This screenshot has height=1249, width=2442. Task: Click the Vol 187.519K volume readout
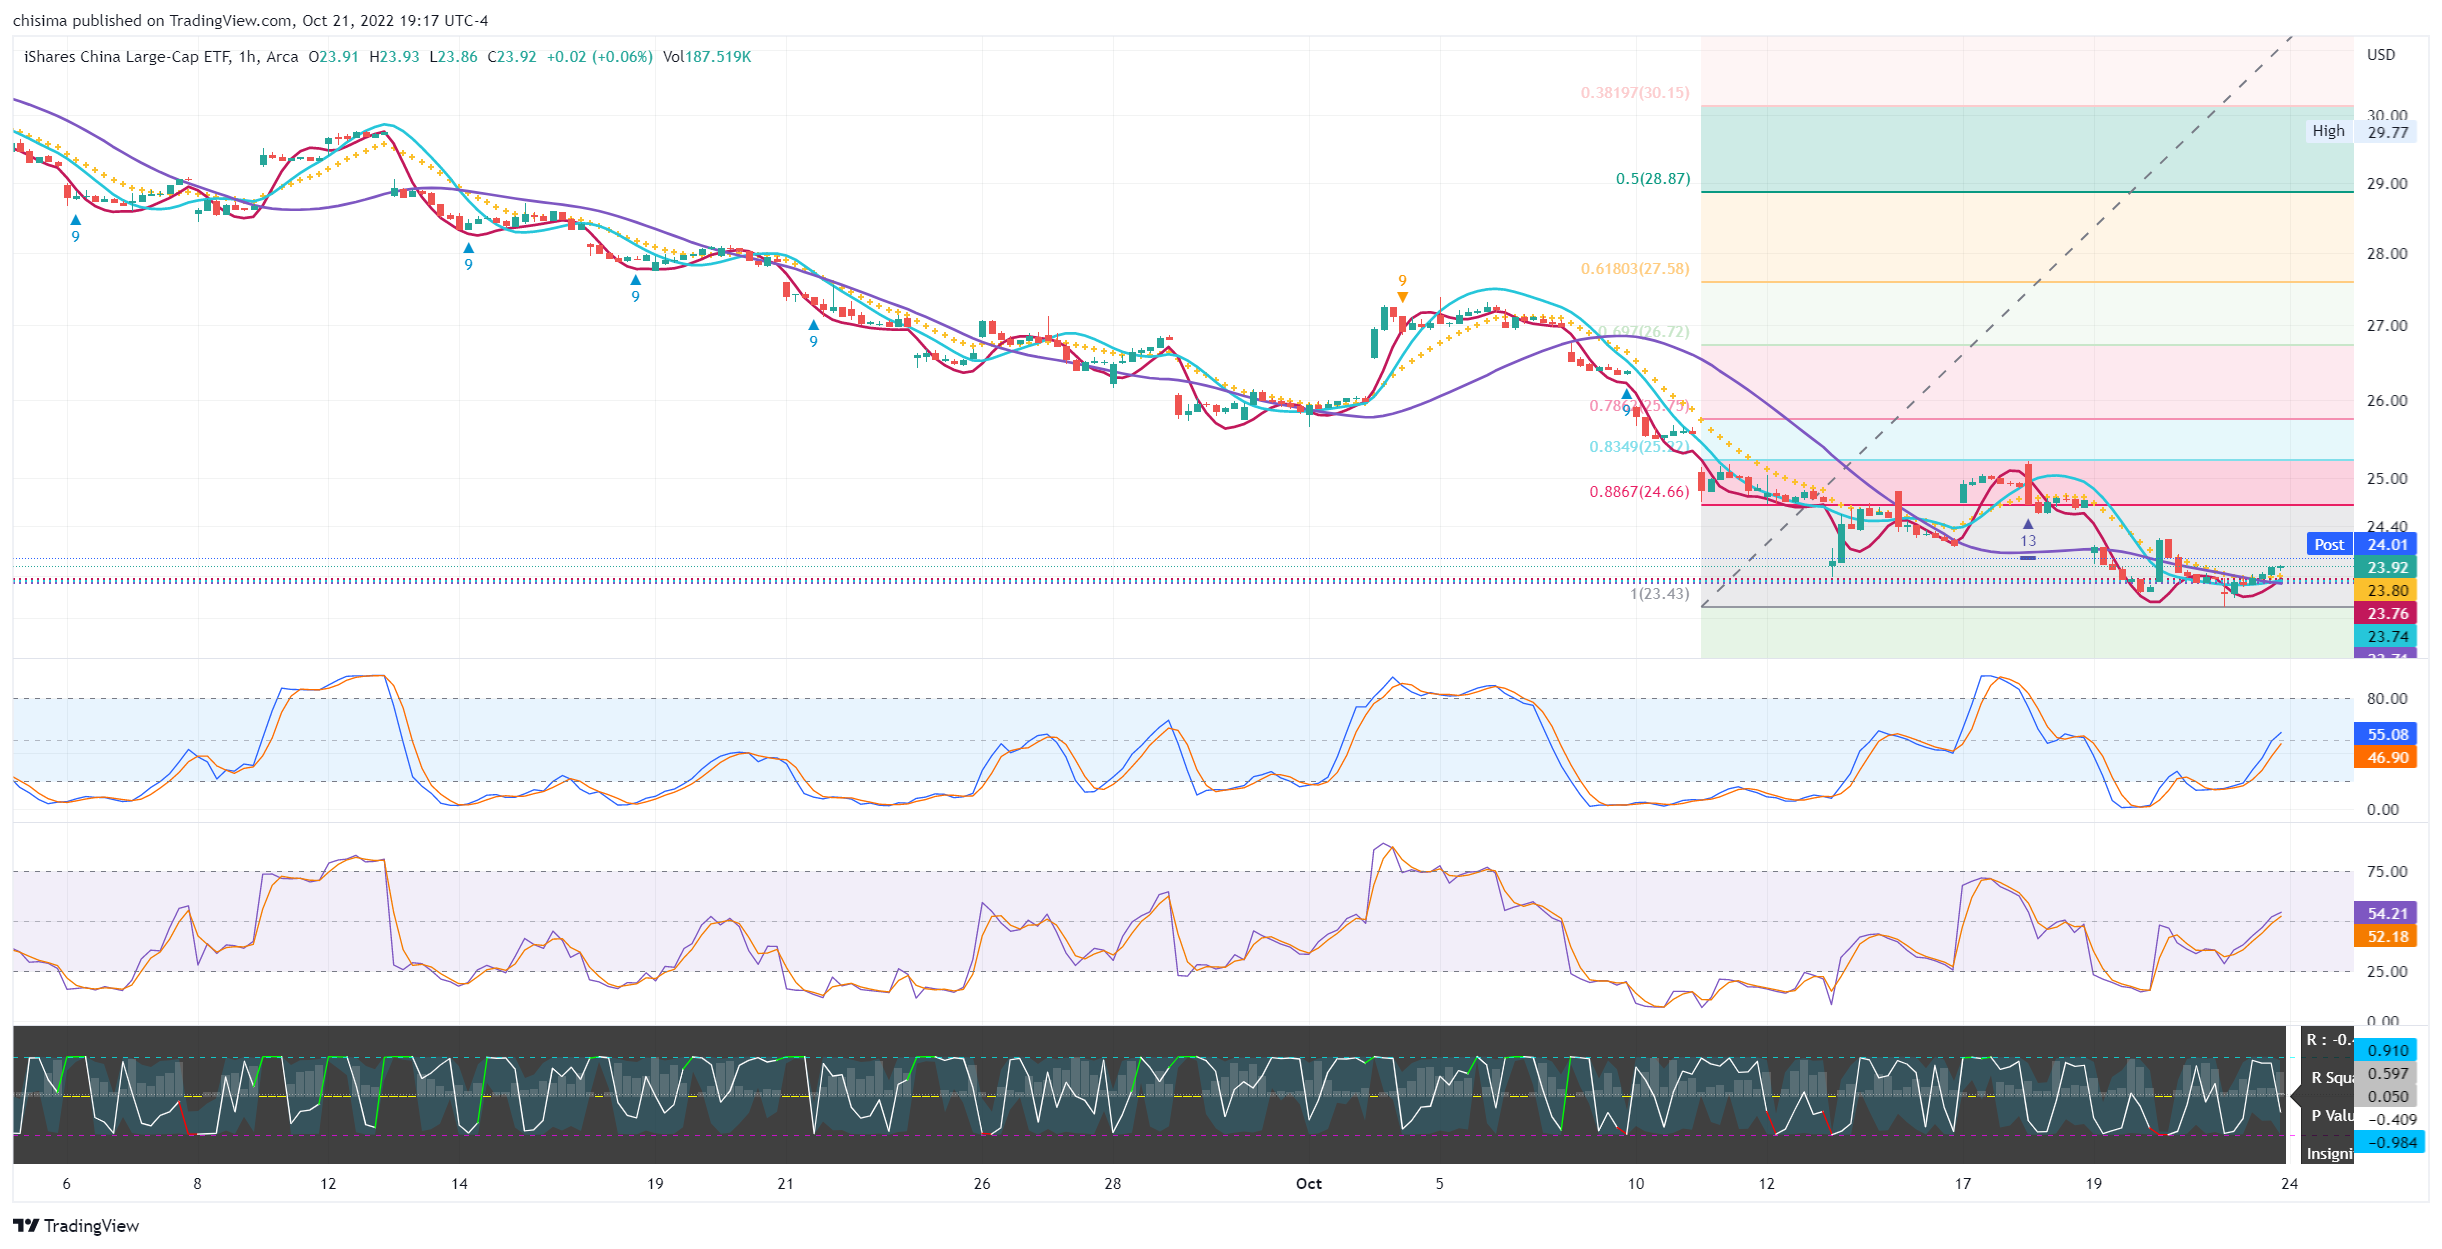click(x=706, y=57)
